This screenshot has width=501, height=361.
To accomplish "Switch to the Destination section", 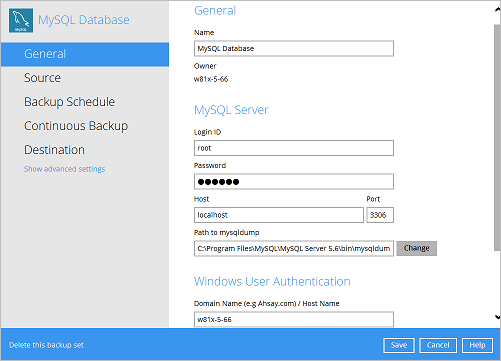I will pos(54,150).
